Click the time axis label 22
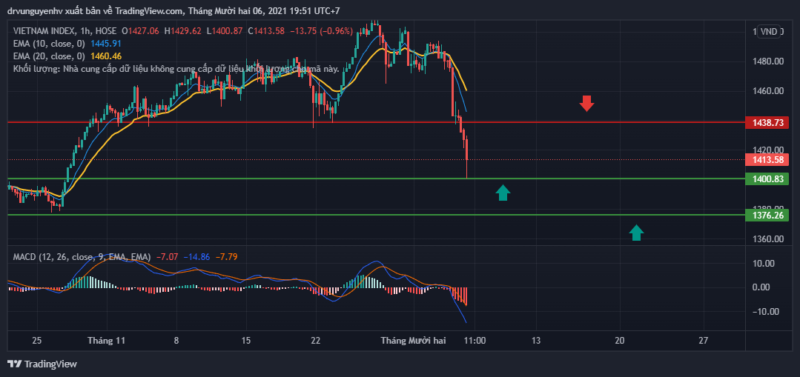The image size is (800, 377). pyautogui.click(x=316, y=340)
